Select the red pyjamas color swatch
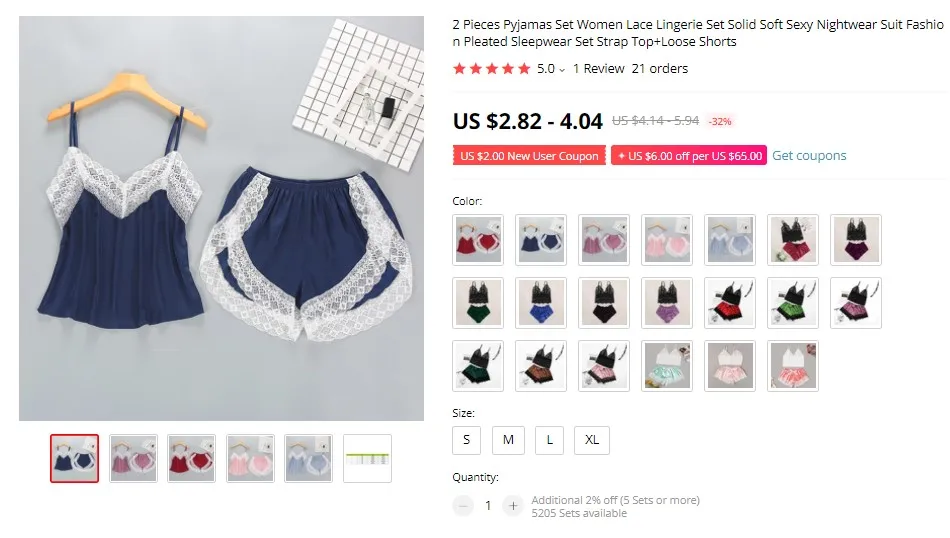The height and width of the screenshot is (538, 950). tap(478, 240)
